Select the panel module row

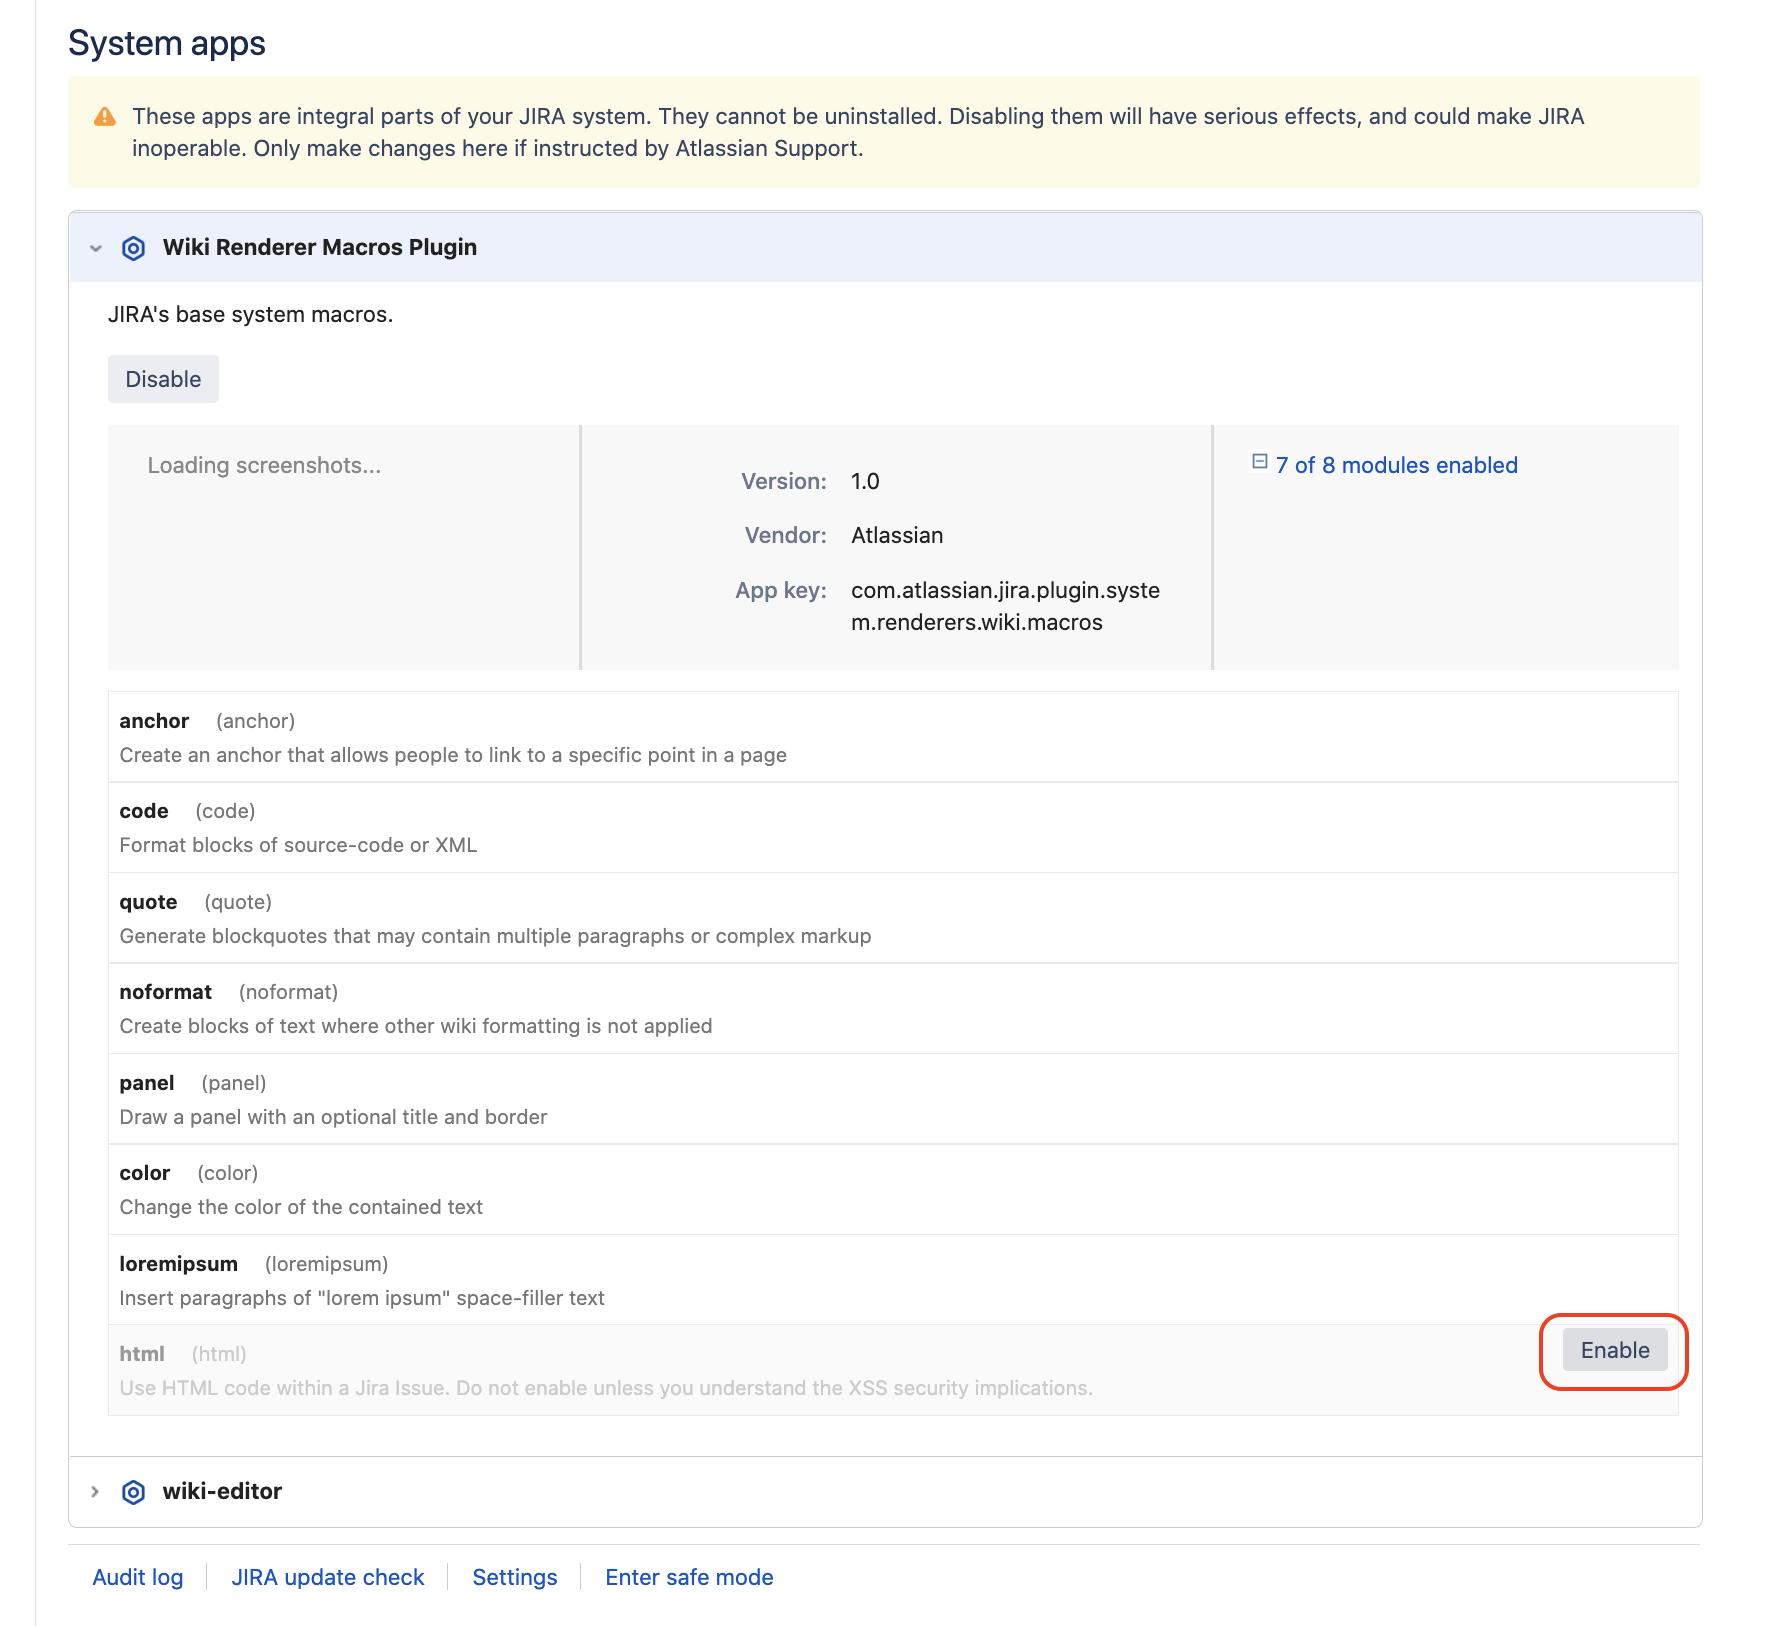pyautogui.click(x=893, y=1099)
